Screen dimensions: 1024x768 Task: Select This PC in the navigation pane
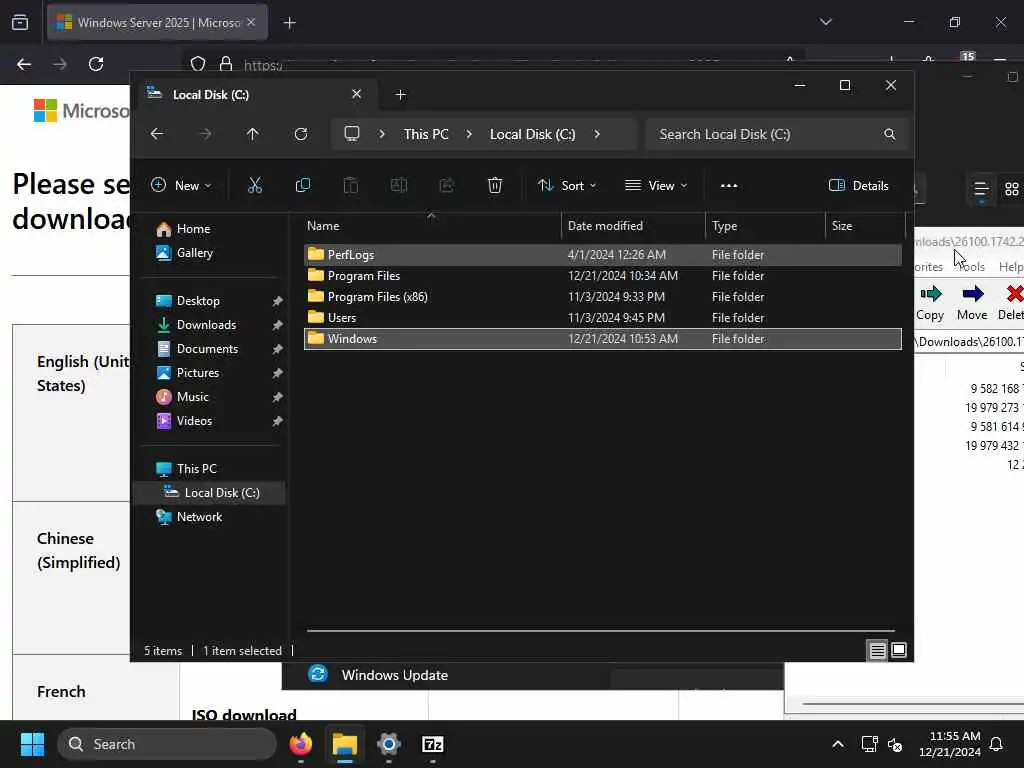[x=197, y=468]
